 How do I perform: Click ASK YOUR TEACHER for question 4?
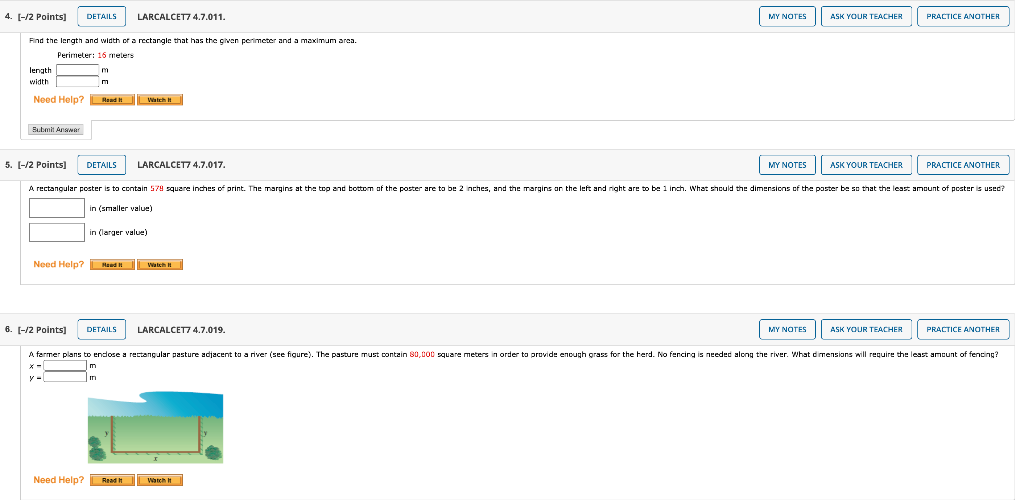pyautogui.click(x=866, y=16)
